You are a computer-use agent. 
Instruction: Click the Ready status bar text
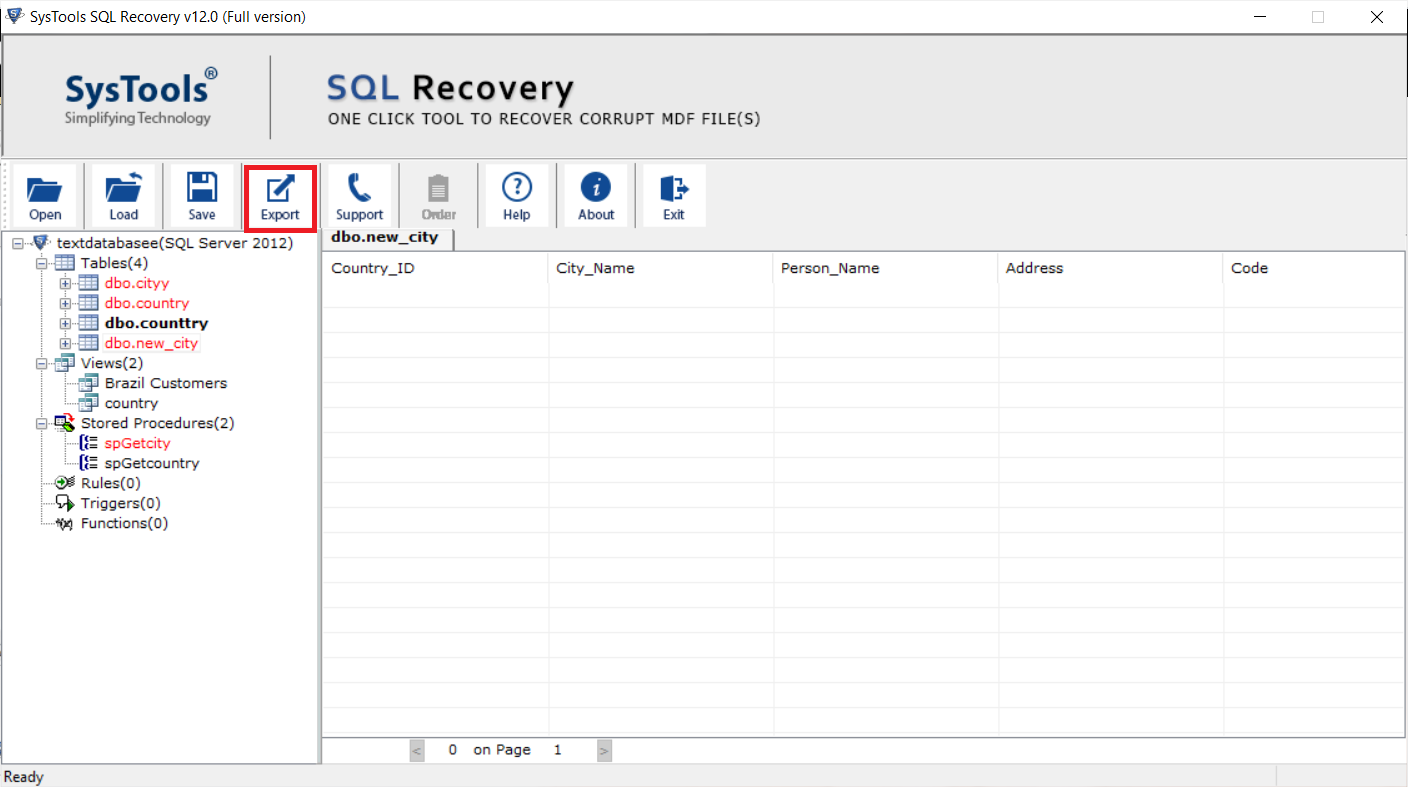pyautogui.click(x=24, y=777)
